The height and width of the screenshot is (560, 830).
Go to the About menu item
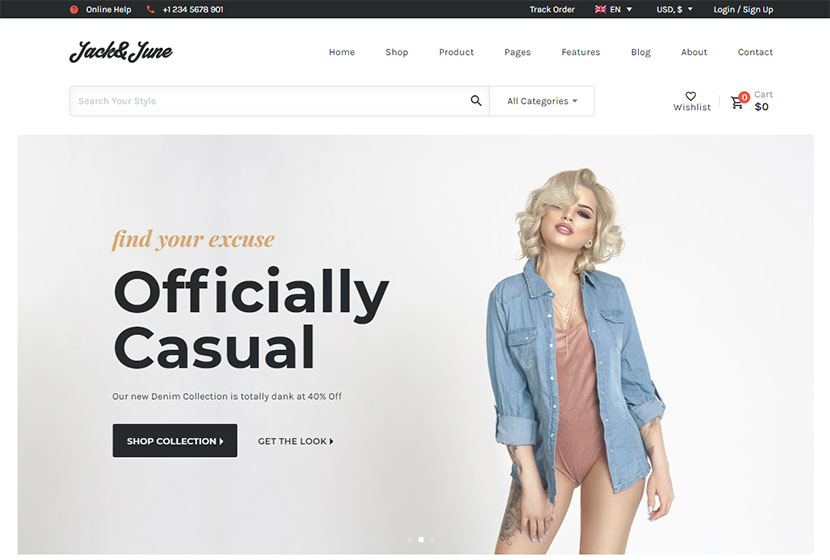694,52
